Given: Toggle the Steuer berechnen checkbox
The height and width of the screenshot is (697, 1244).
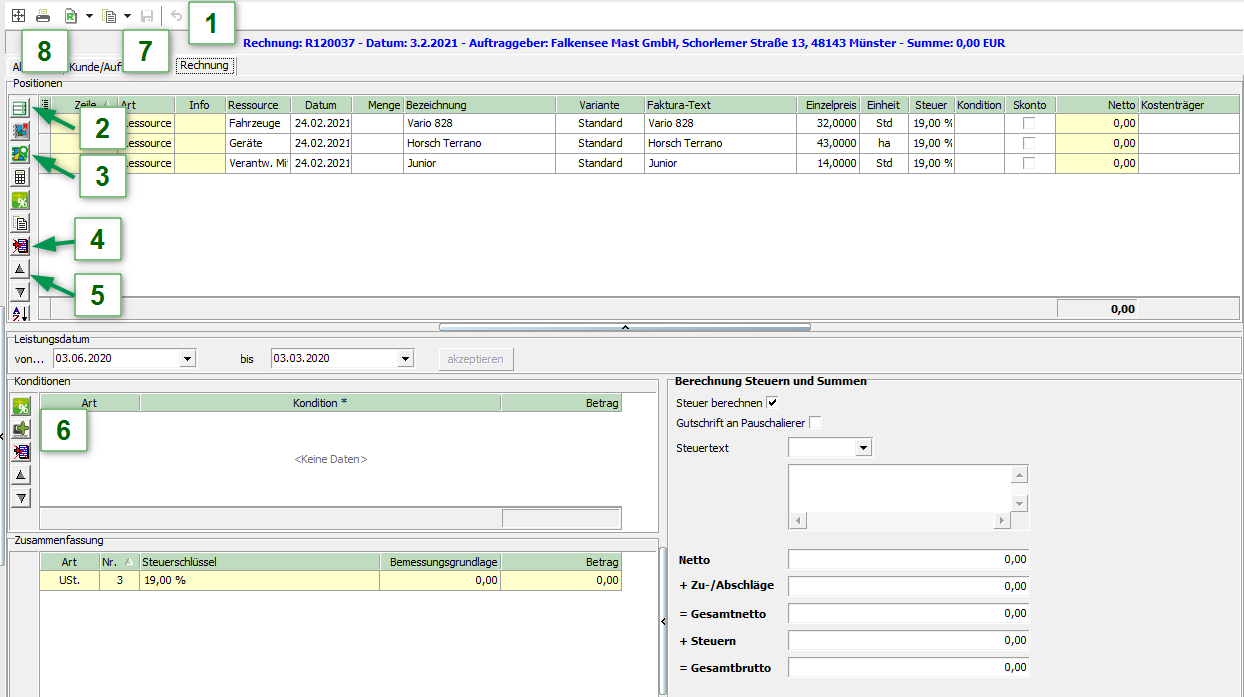Looking at the screenshot, I should [771, 403].
